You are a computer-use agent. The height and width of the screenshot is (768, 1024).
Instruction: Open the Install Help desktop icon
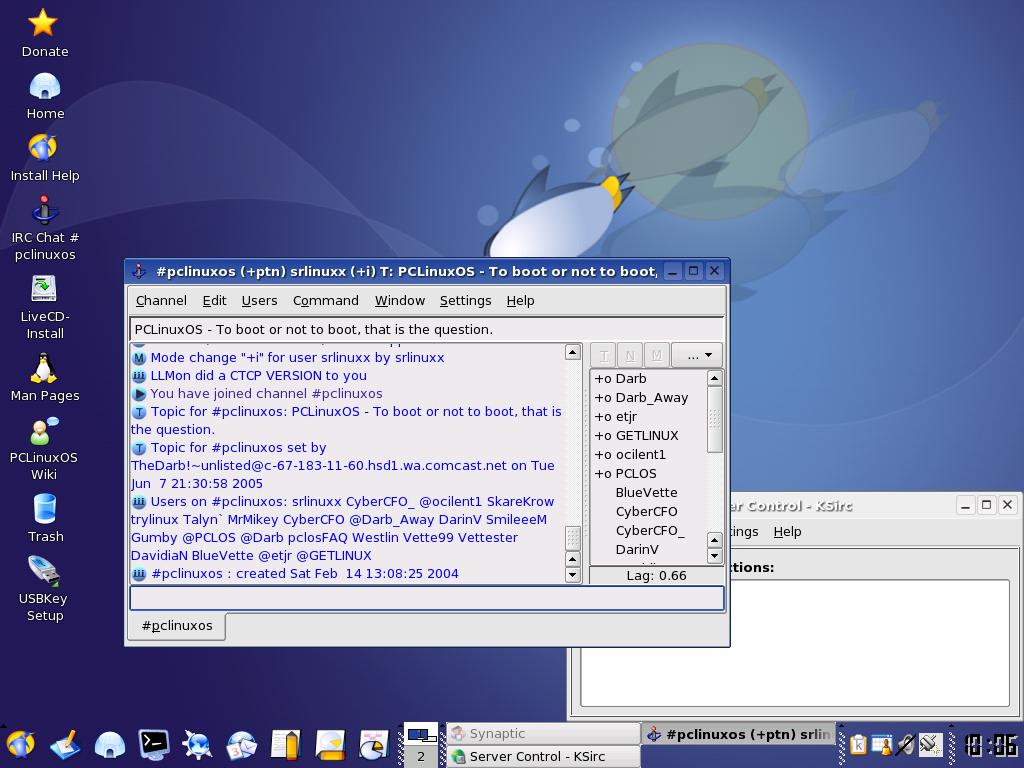point(44,157)
